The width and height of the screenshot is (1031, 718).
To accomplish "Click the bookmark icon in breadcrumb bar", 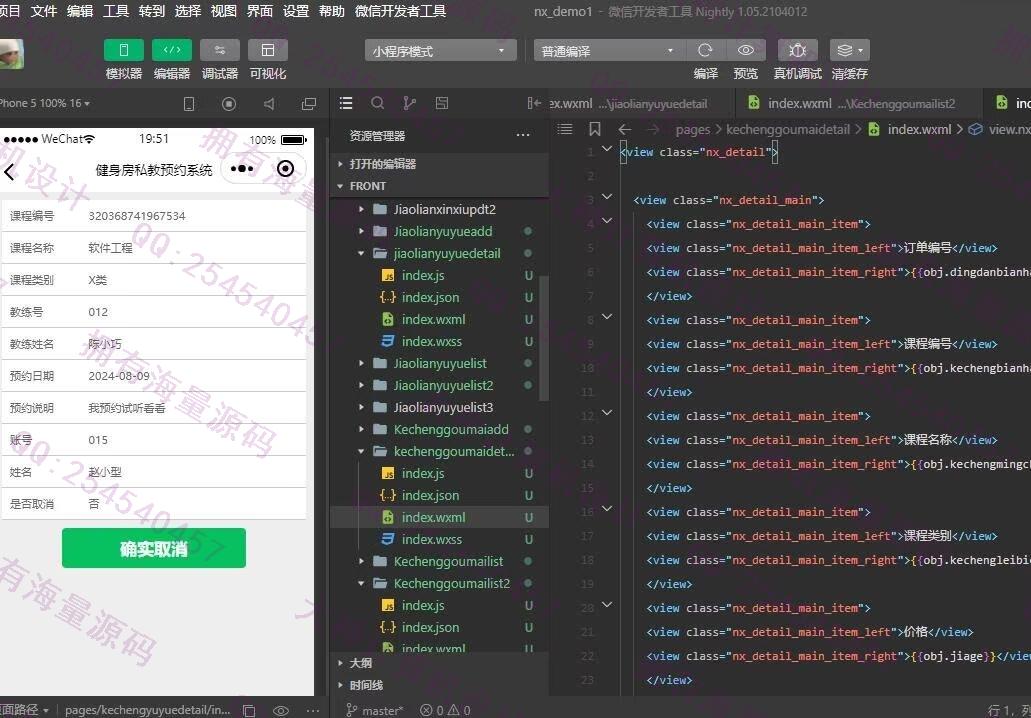I will pos(594,130).
